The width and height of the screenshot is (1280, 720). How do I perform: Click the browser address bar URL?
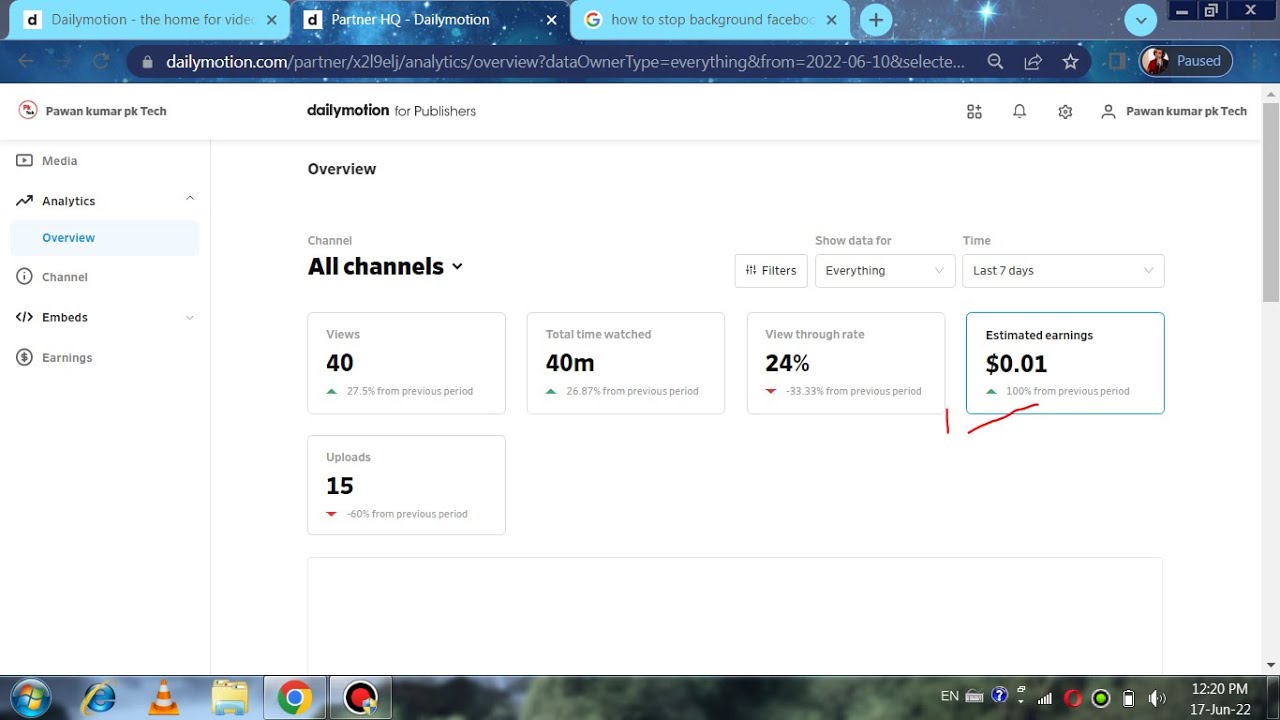pyautogui.click(x=565, y=62)
